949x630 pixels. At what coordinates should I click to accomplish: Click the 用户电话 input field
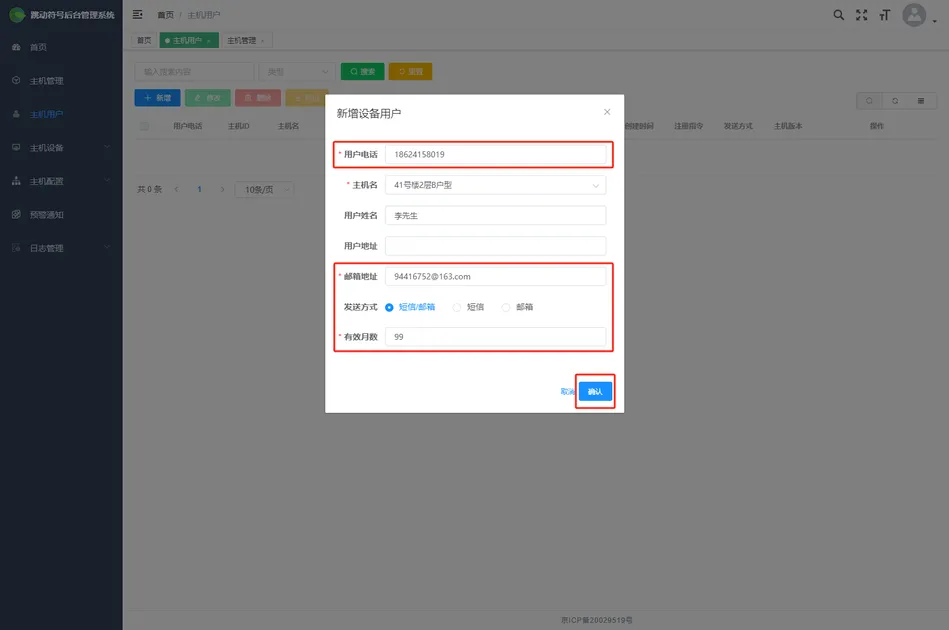pos(495,154)
